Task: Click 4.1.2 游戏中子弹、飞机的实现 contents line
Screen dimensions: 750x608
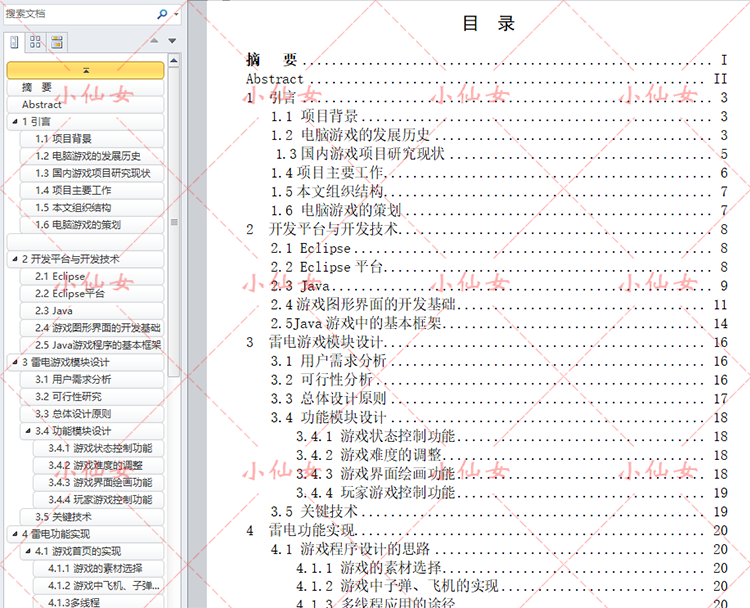Action: 511,586
